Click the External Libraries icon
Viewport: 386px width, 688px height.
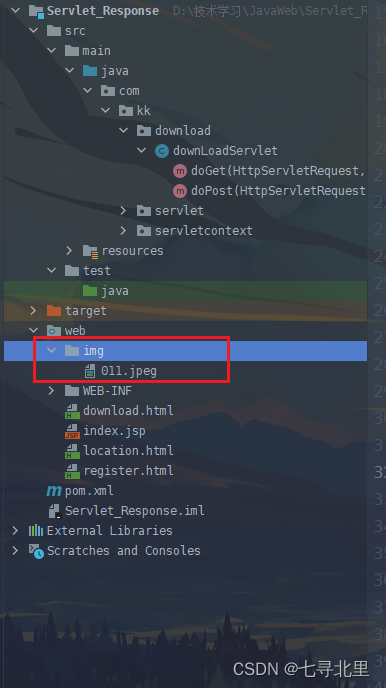coord(36,530)
